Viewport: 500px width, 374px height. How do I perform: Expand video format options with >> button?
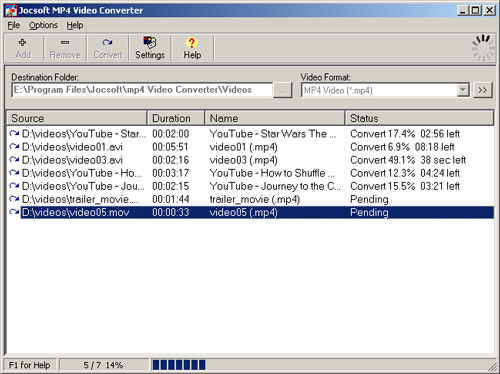pos(482,90)
